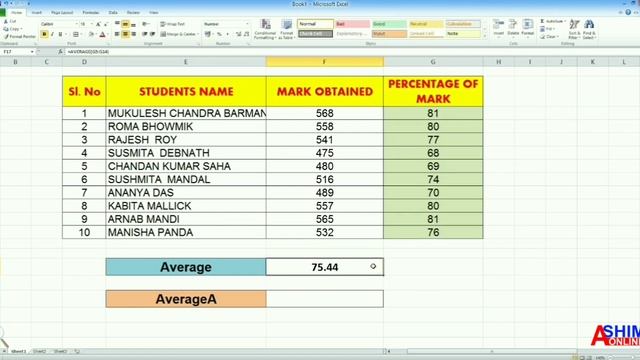Apply Comma Style number format
Viewport: 640px width, 360px height.
click(x=227, y=34)
